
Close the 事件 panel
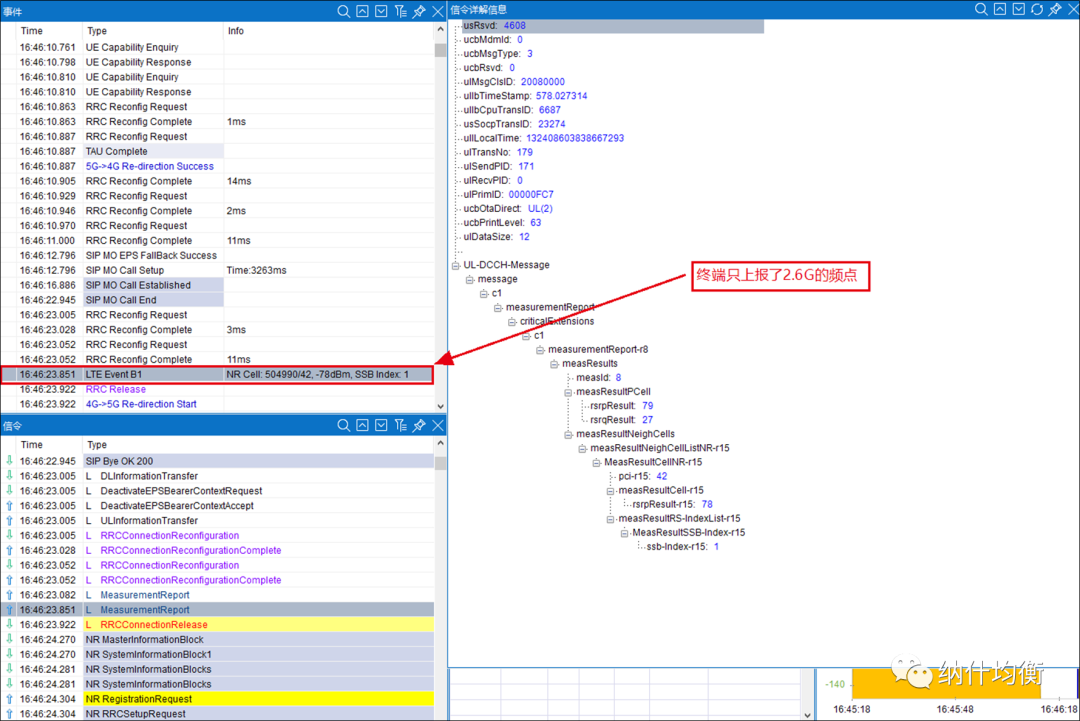tap(438, 12)
